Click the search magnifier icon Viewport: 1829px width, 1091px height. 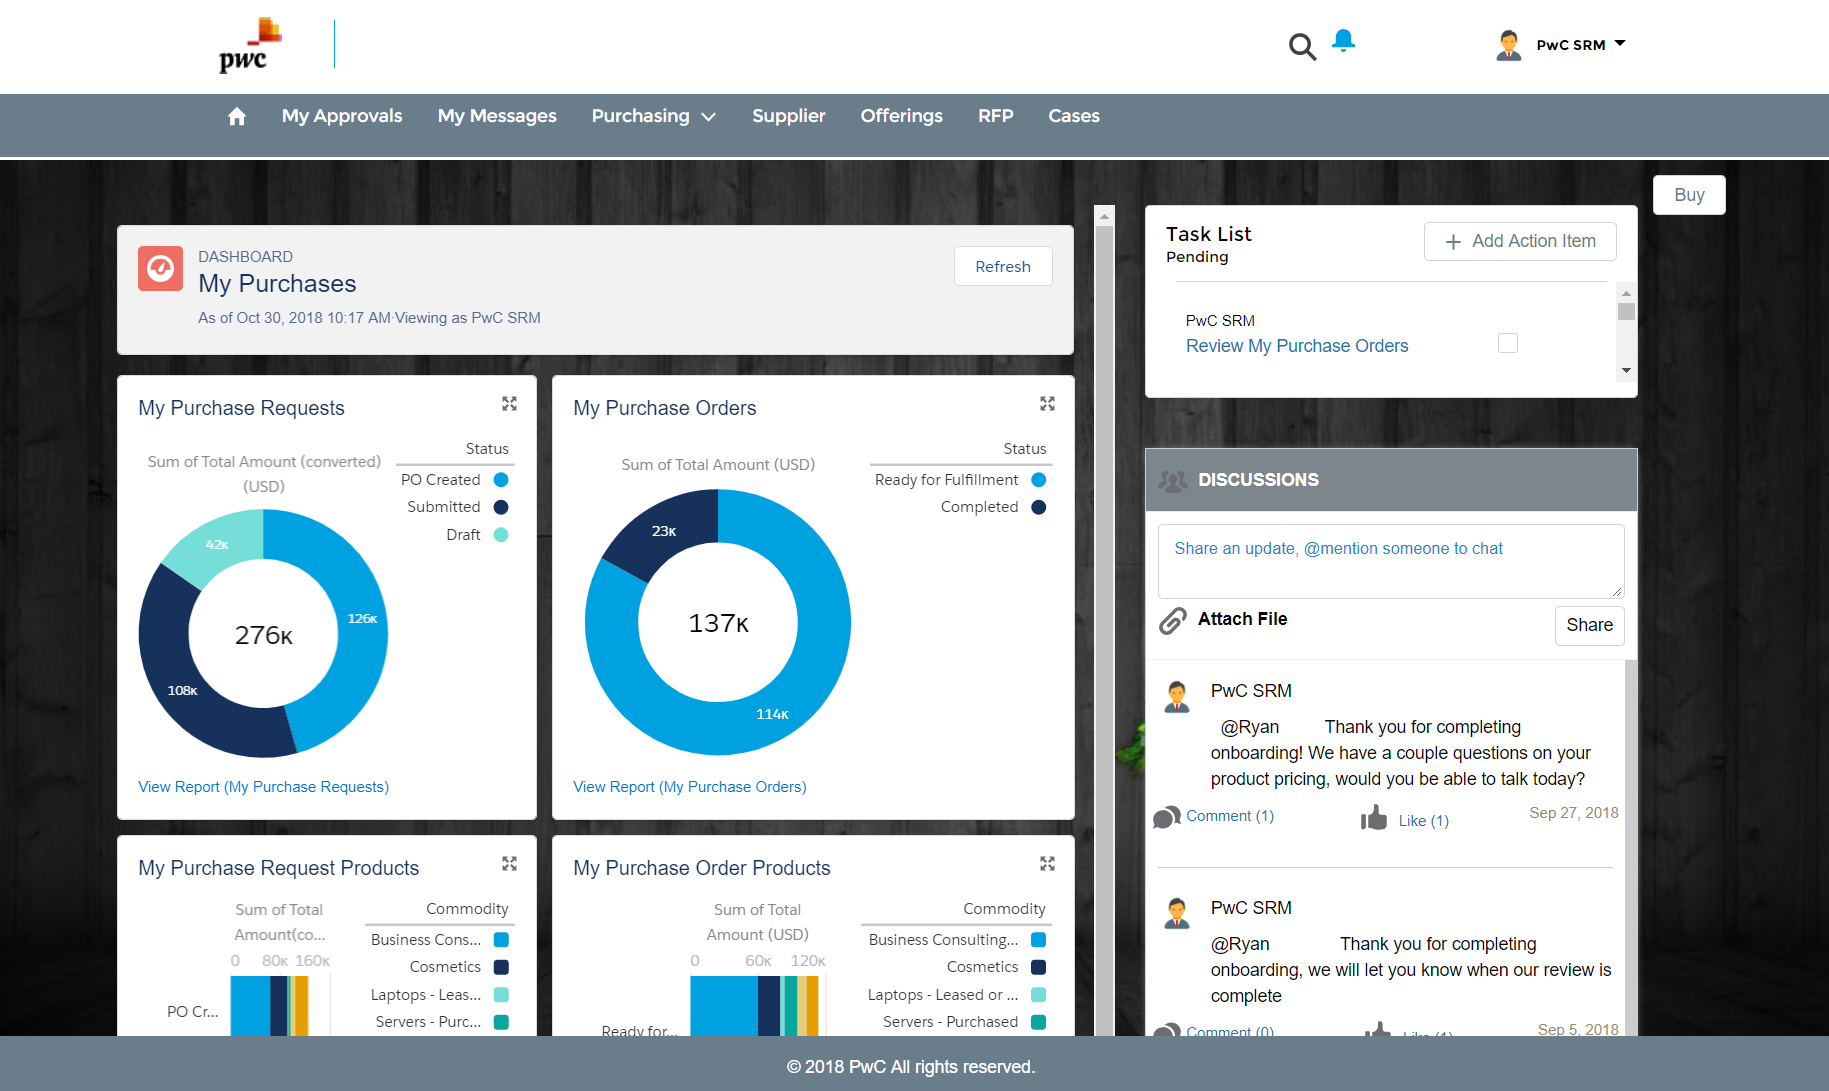(1301, 46)
